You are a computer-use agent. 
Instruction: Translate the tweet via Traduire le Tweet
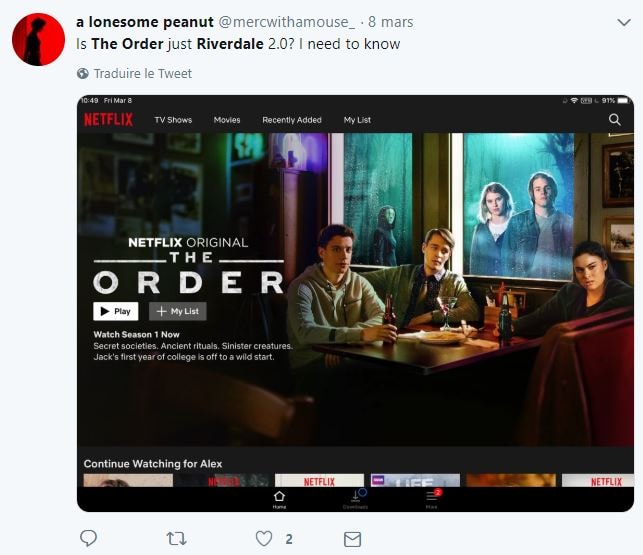pyautogui.click(x=143, y=73)
